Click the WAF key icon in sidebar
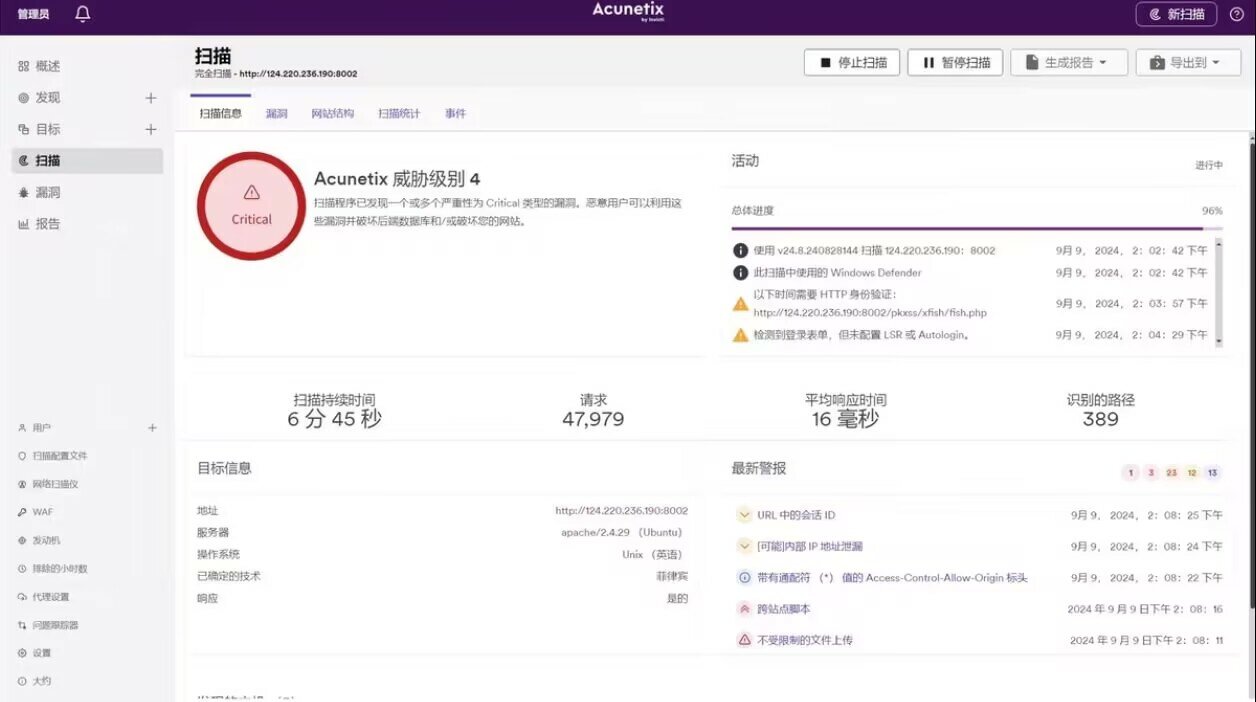Viewport: 1256px width, 702px height. [x=22, y=512]
